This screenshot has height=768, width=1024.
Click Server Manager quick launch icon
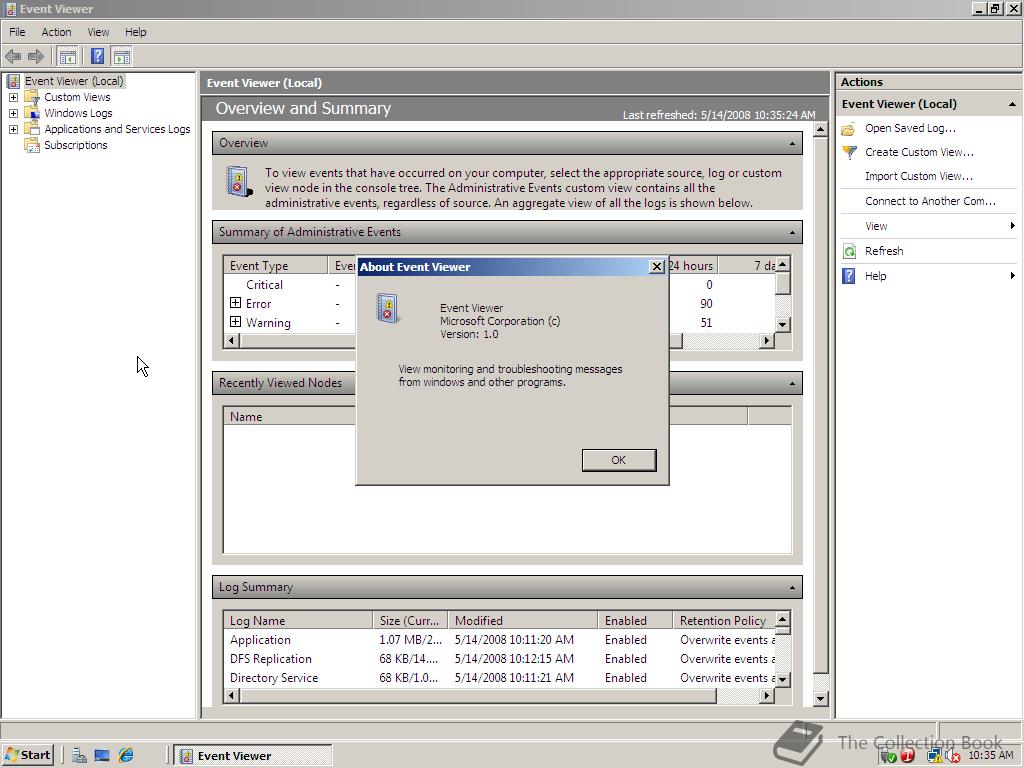[79, 756]
